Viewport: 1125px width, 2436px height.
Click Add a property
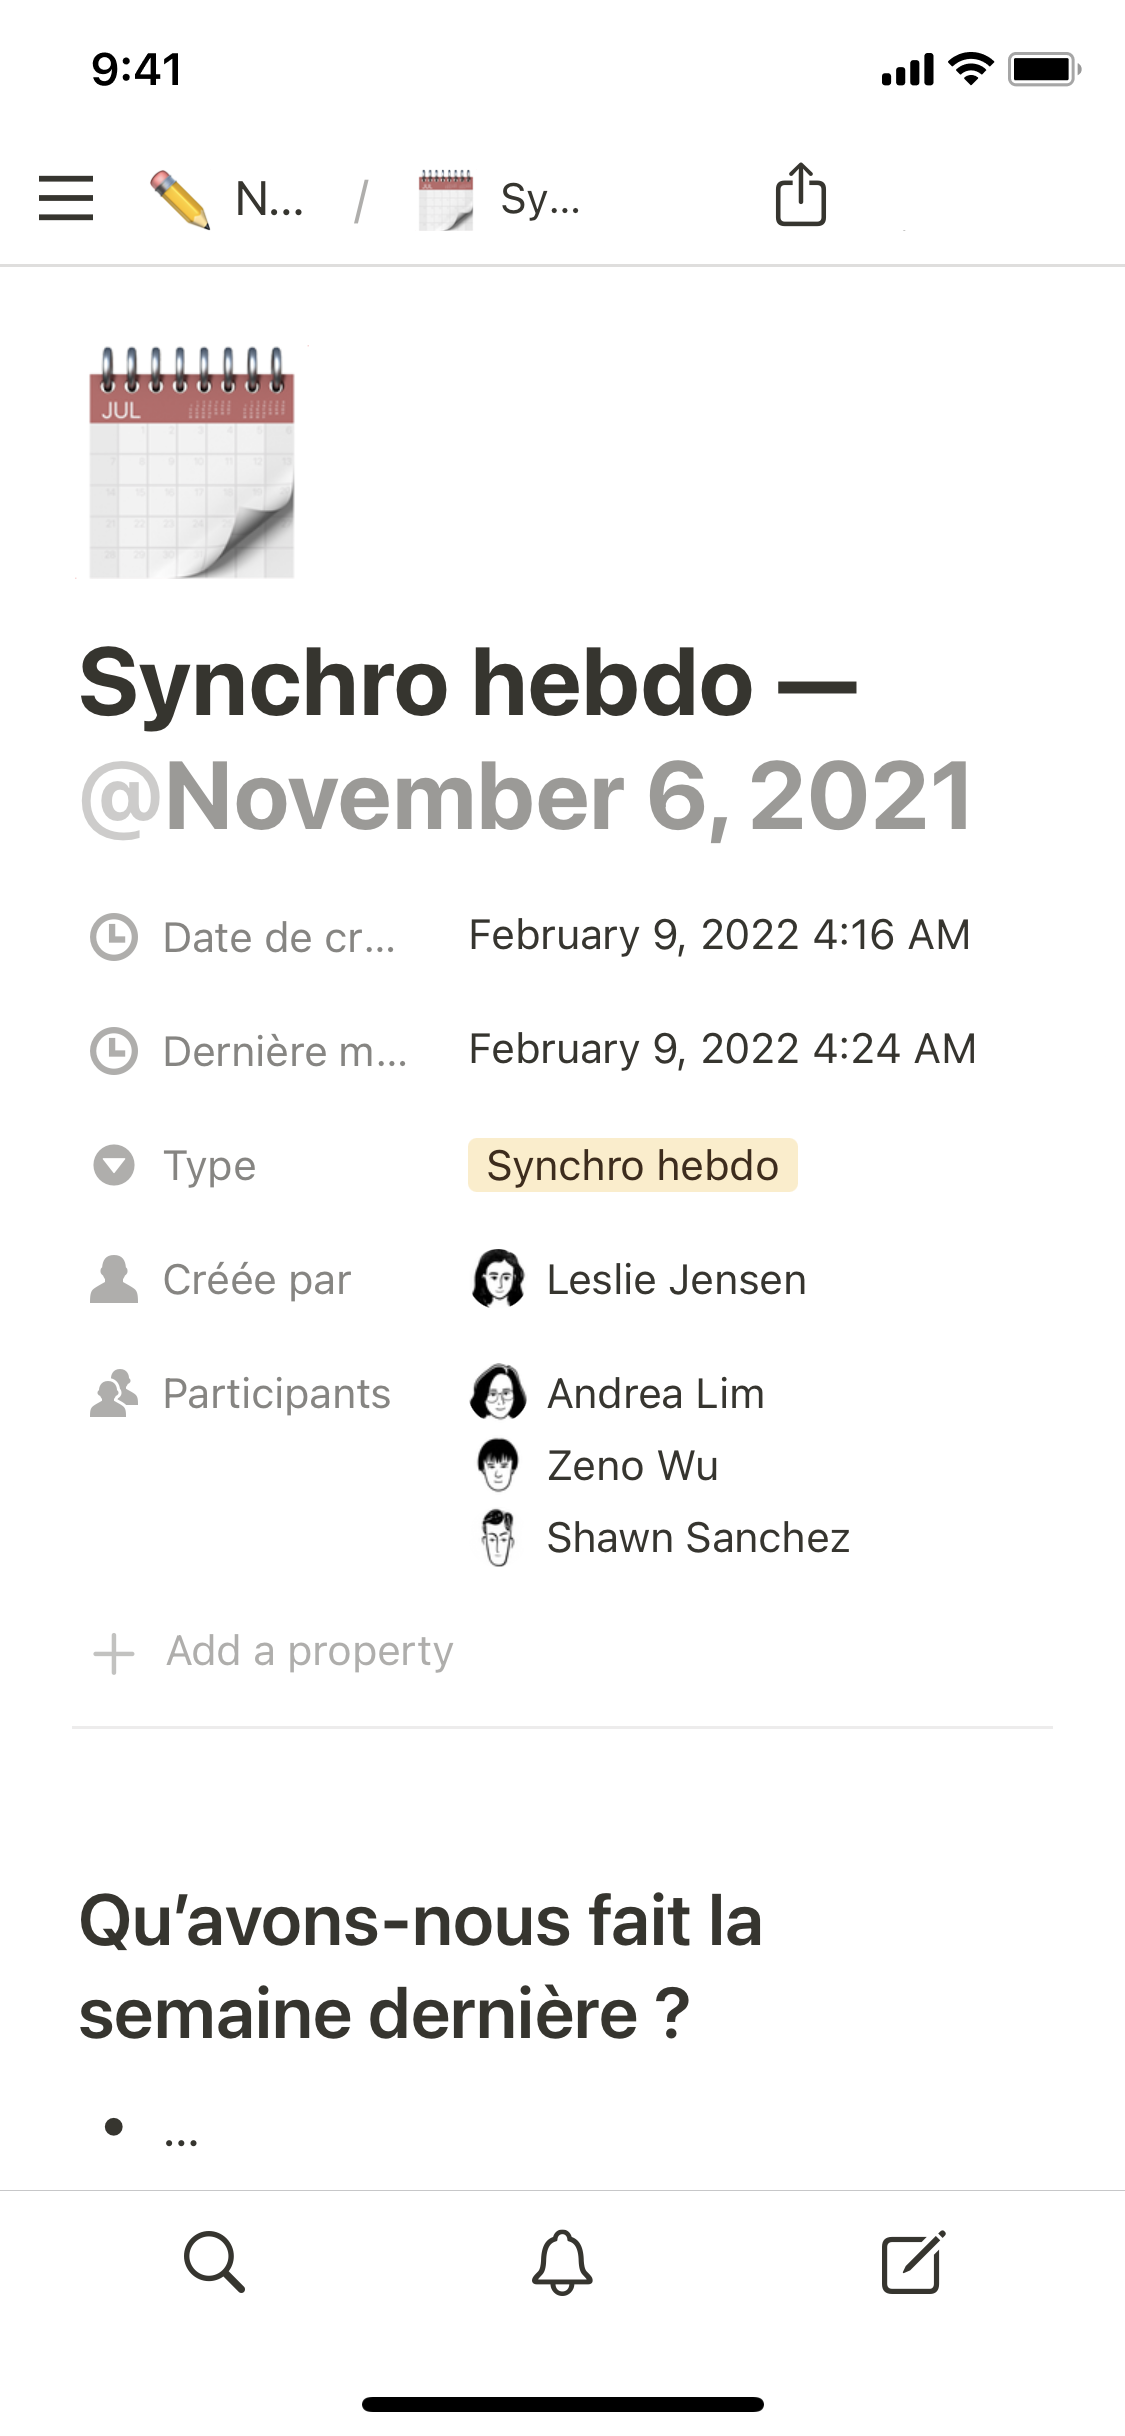309,1651
